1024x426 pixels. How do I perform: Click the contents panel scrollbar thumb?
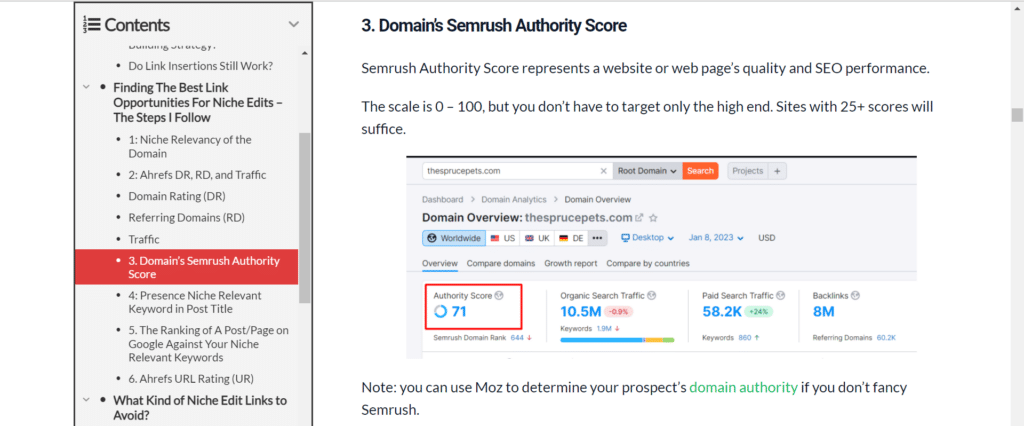pyautogui.click(x=304, y=218)
